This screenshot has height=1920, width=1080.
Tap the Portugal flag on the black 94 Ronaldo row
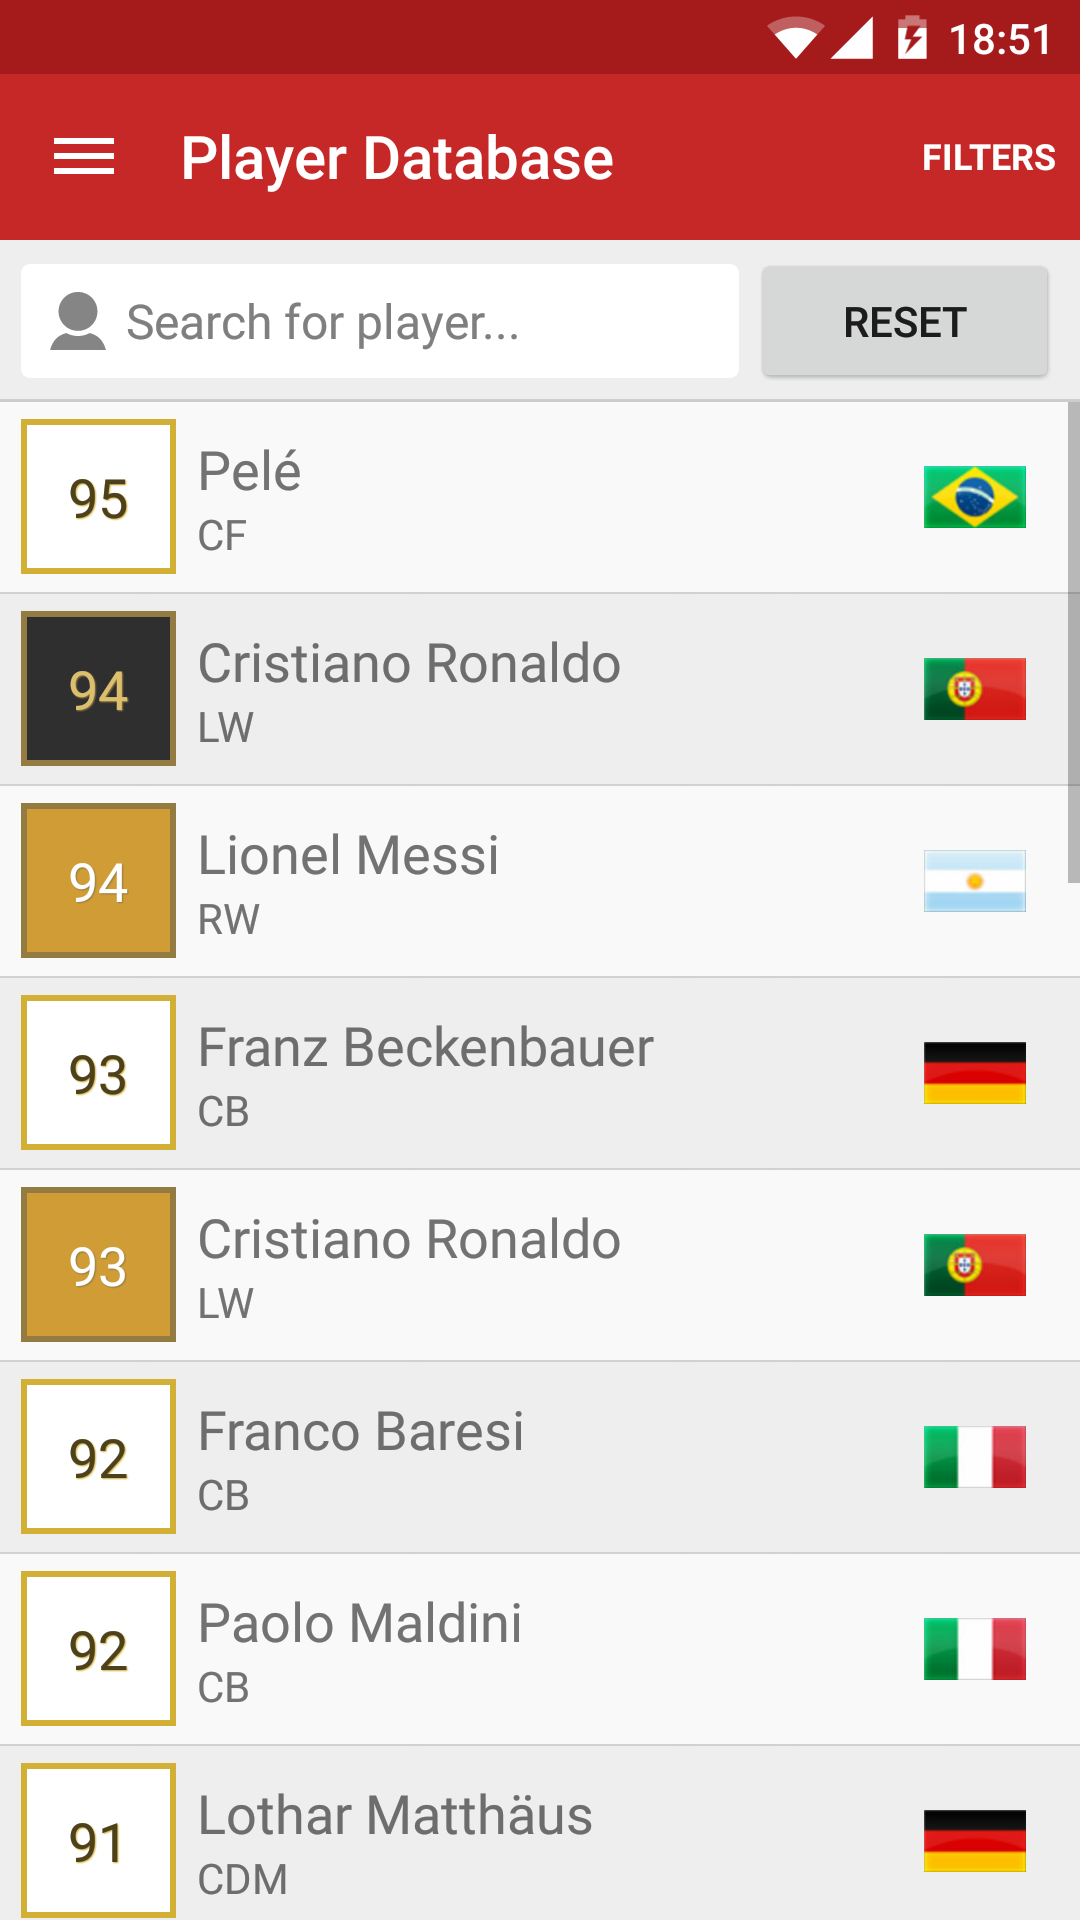click(974, 689)
